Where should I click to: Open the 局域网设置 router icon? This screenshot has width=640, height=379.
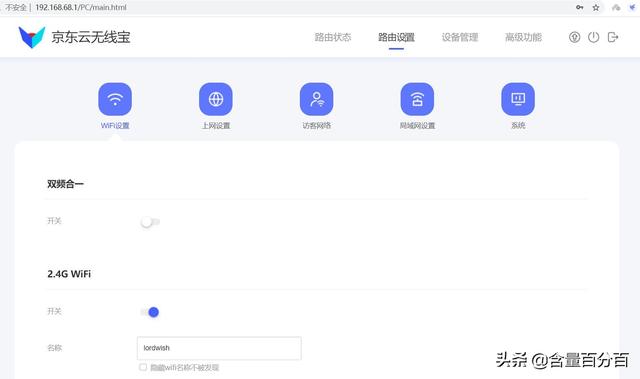pyautogui.click(x=417, y=99)
